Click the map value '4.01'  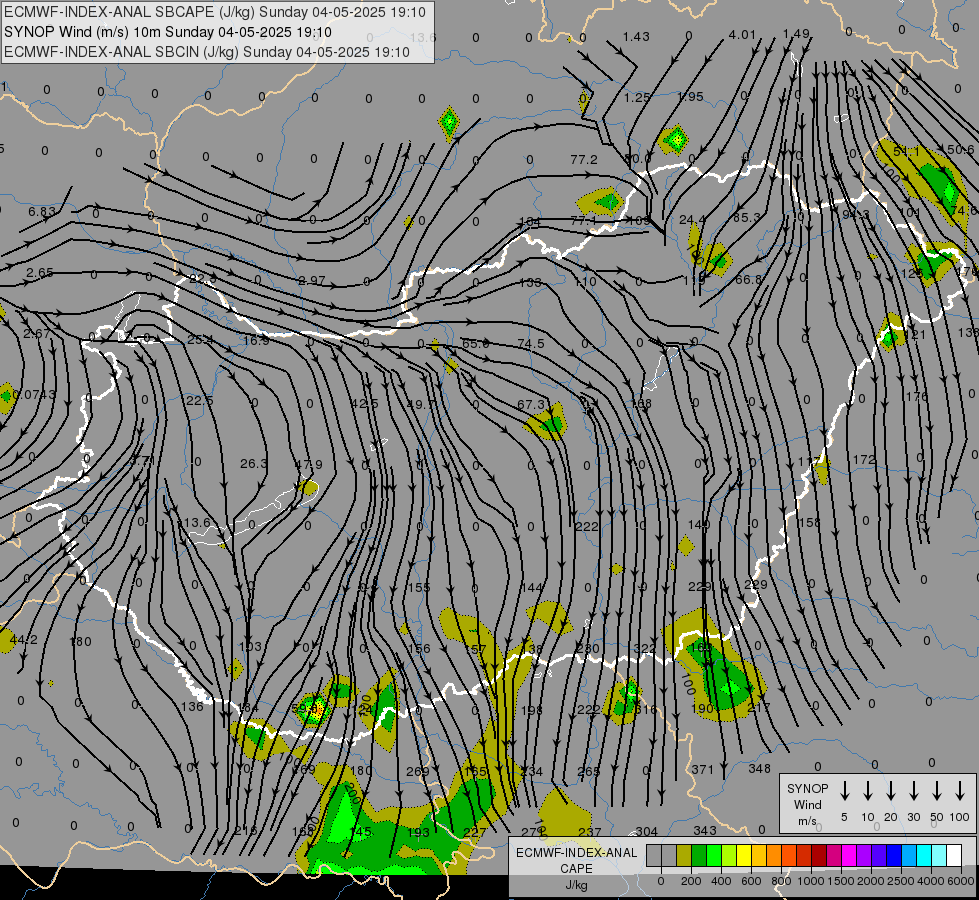point(742,35)
